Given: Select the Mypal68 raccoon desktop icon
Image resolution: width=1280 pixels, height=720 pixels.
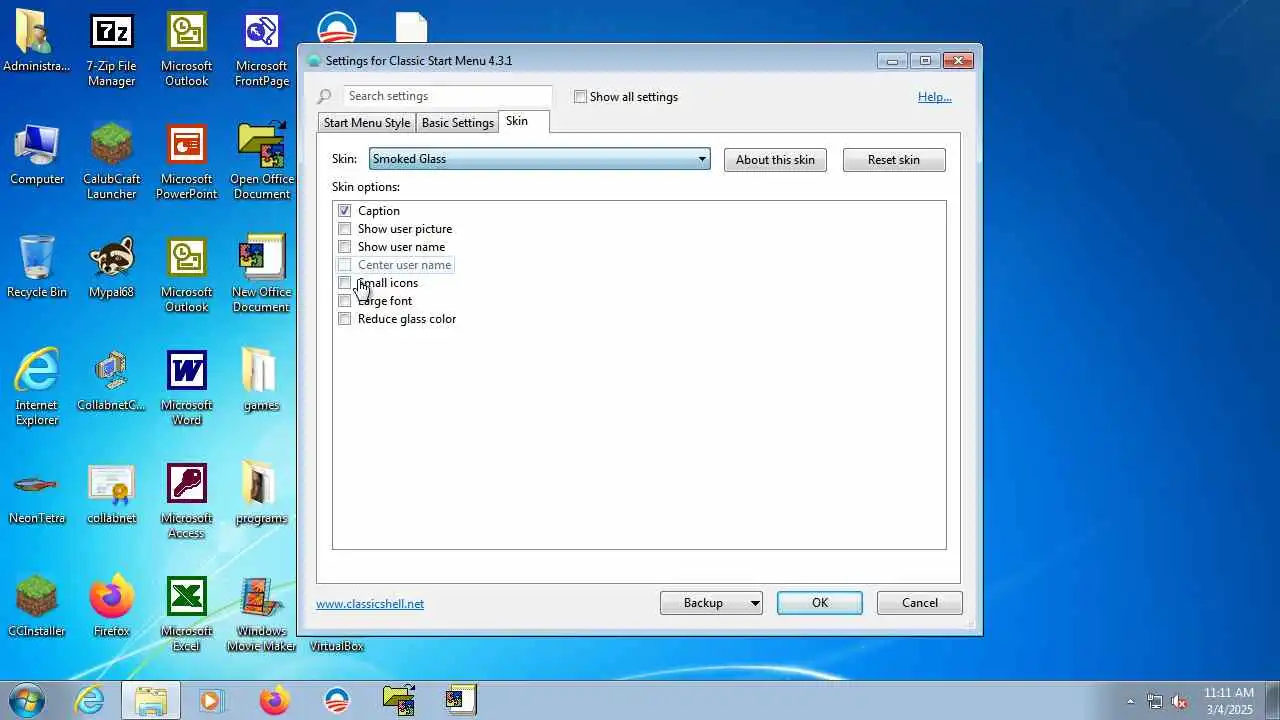Looking at the screenshot, I should pos(111,268).
